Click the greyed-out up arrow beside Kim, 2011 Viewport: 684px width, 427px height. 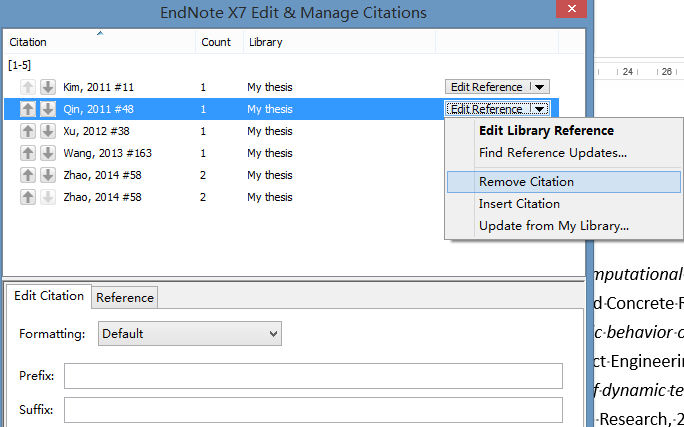coord(27,87)
